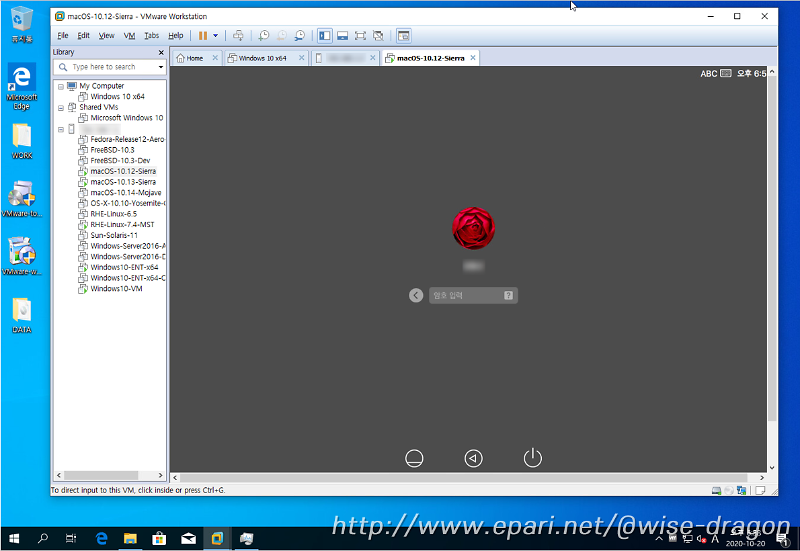Click the macOS shut down power button
The width and height of the screenshot is (800, 551).
pos(533,458)
